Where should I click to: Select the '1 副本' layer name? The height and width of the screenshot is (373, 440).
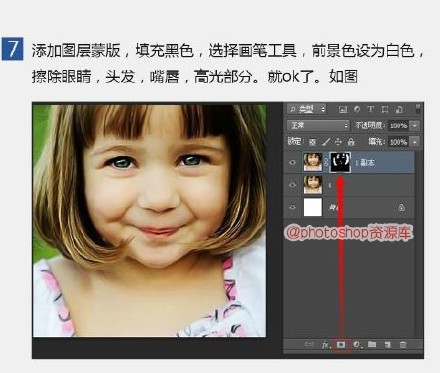click(x=365, y=163)
